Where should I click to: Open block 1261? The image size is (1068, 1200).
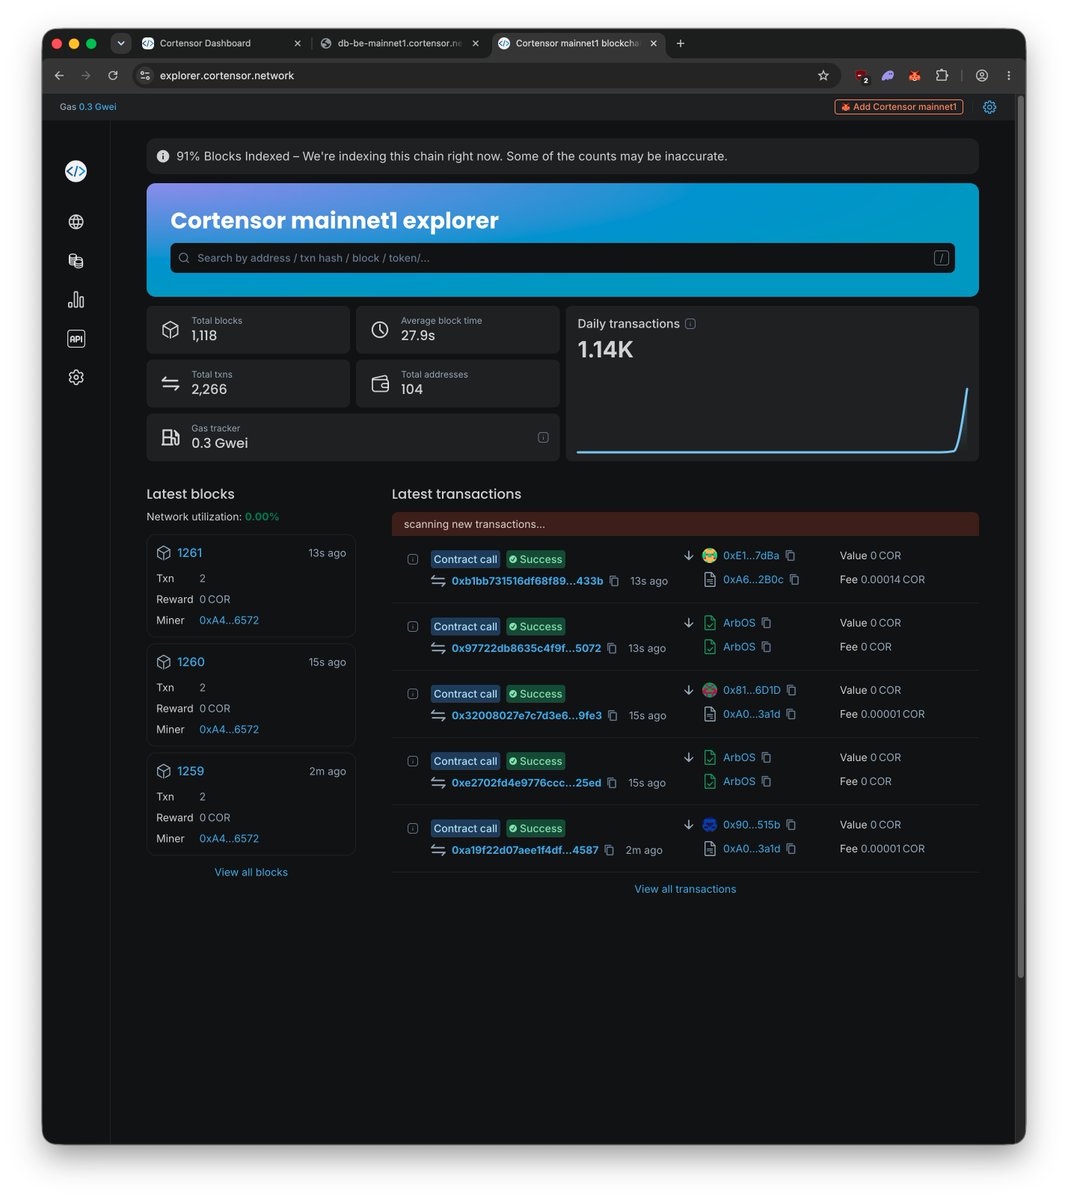[x=190, y=553]
